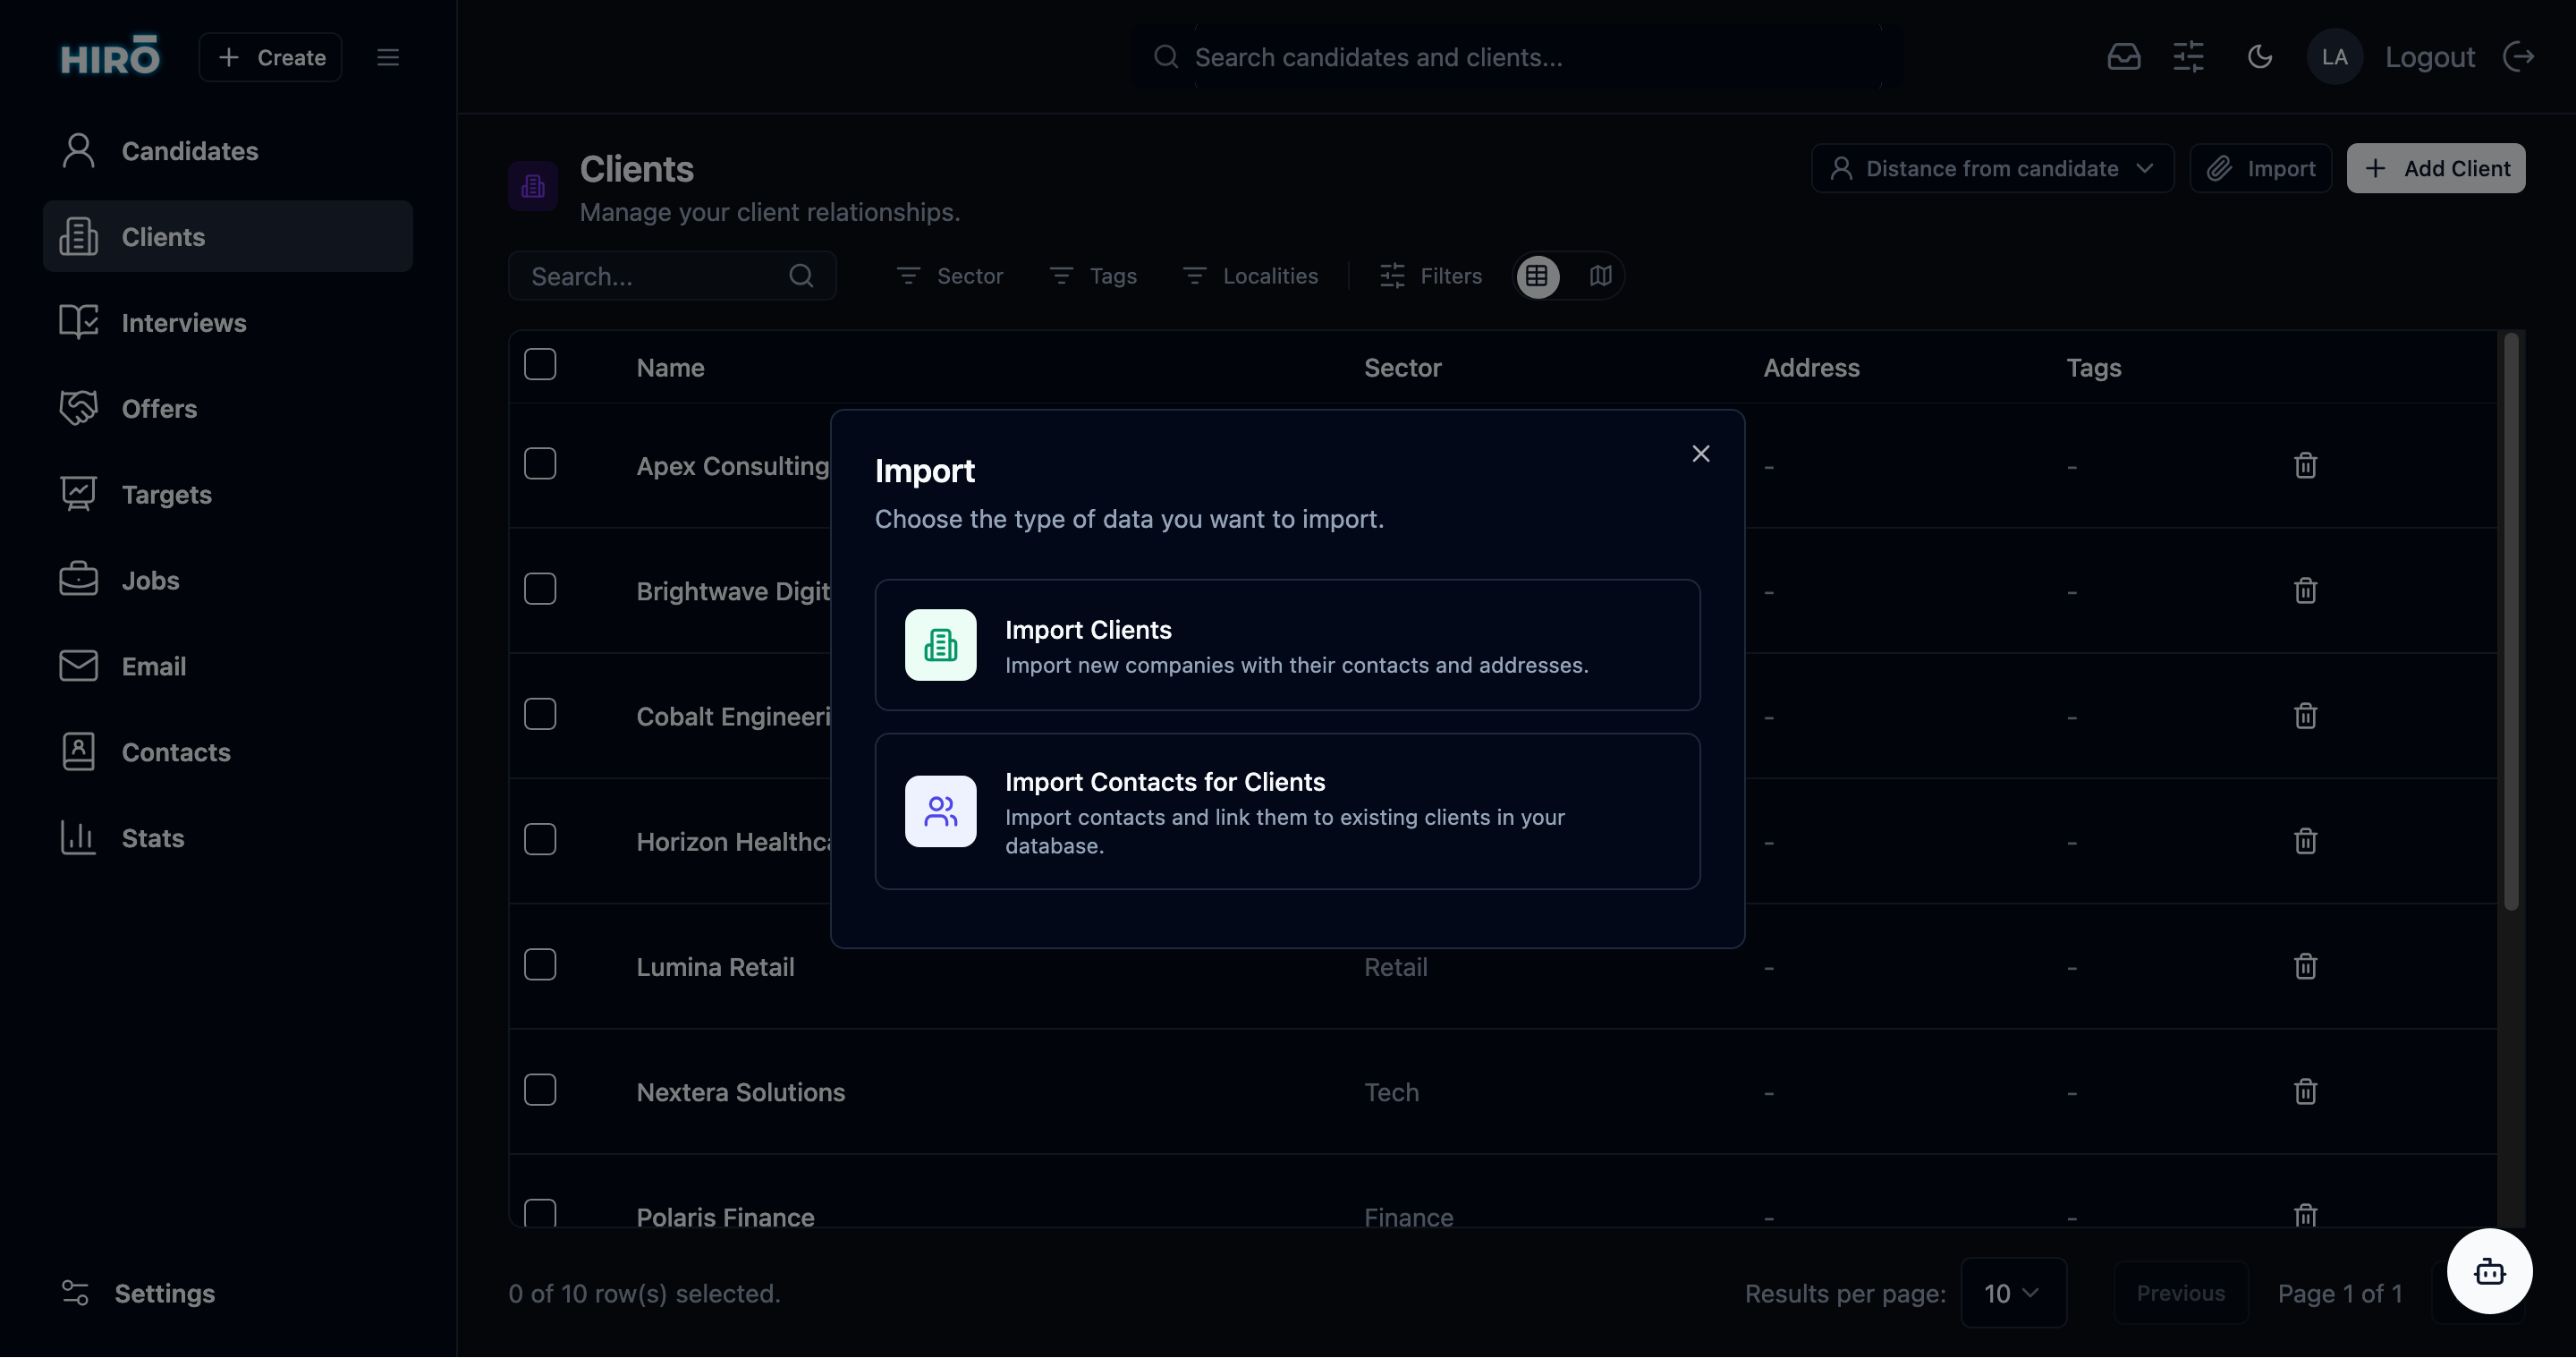Check the select-all checkbox in table header
2576x1358 pixels.
click(541, 364)
